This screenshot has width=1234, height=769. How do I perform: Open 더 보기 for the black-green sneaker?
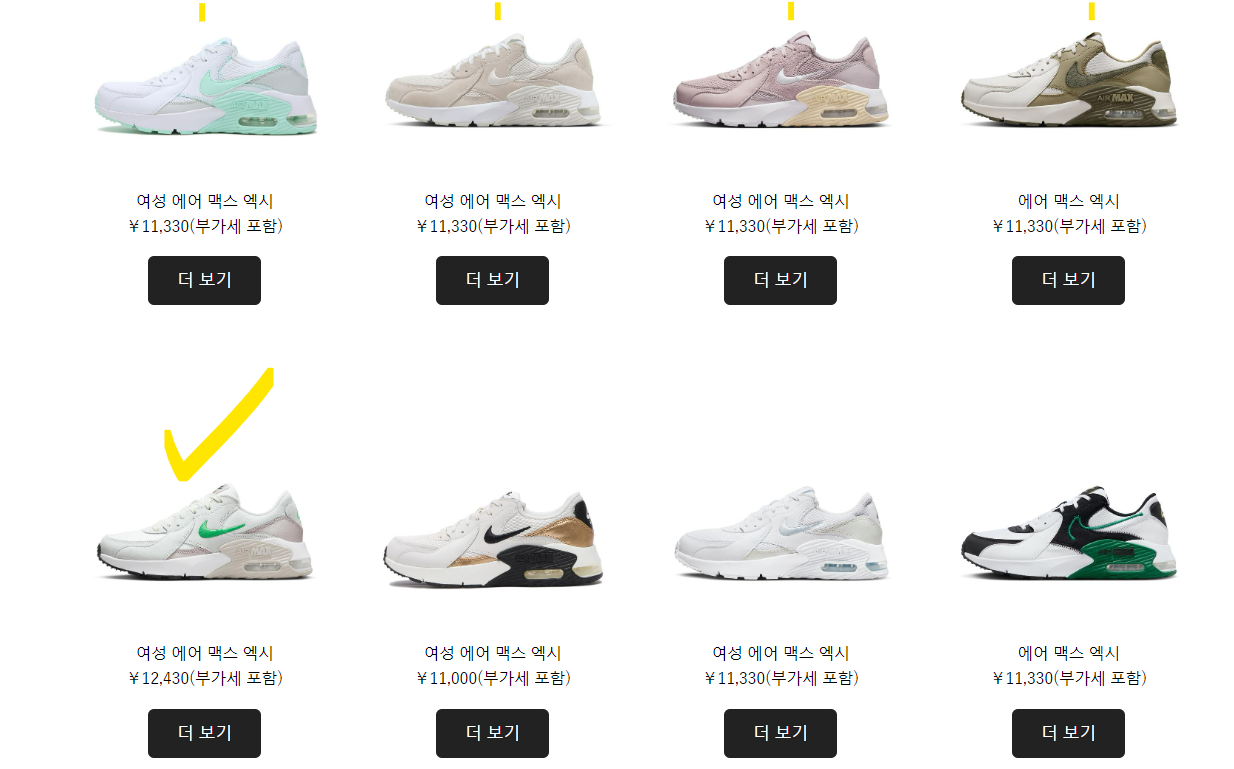(x=1068, y=733)
